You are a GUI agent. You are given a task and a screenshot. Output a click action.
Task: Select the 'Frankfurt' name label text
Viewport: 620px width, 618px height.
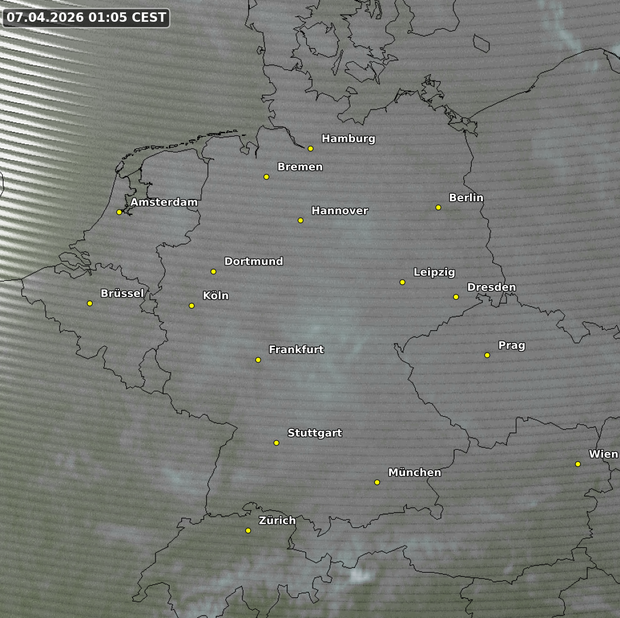pyautogui.click(x=296, y=349)
